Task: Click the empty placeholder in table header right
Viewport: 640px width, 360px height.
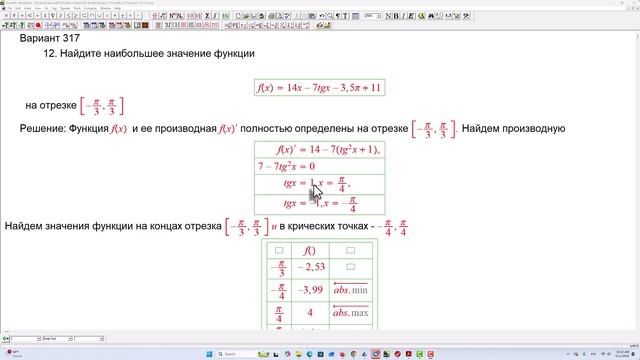Action: tap(350, 250)
